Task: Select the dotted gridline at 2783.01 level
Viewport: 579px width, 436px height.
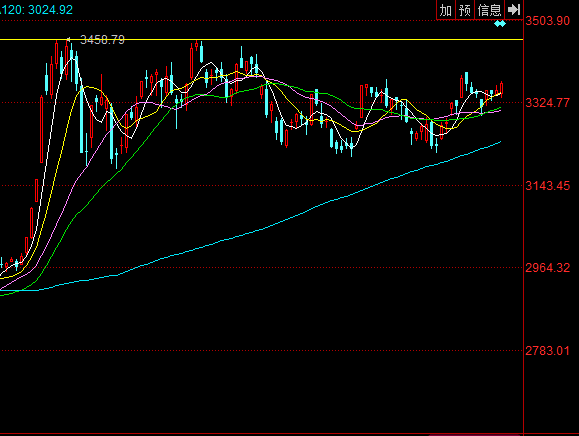Action: click(x=261, y=351)
